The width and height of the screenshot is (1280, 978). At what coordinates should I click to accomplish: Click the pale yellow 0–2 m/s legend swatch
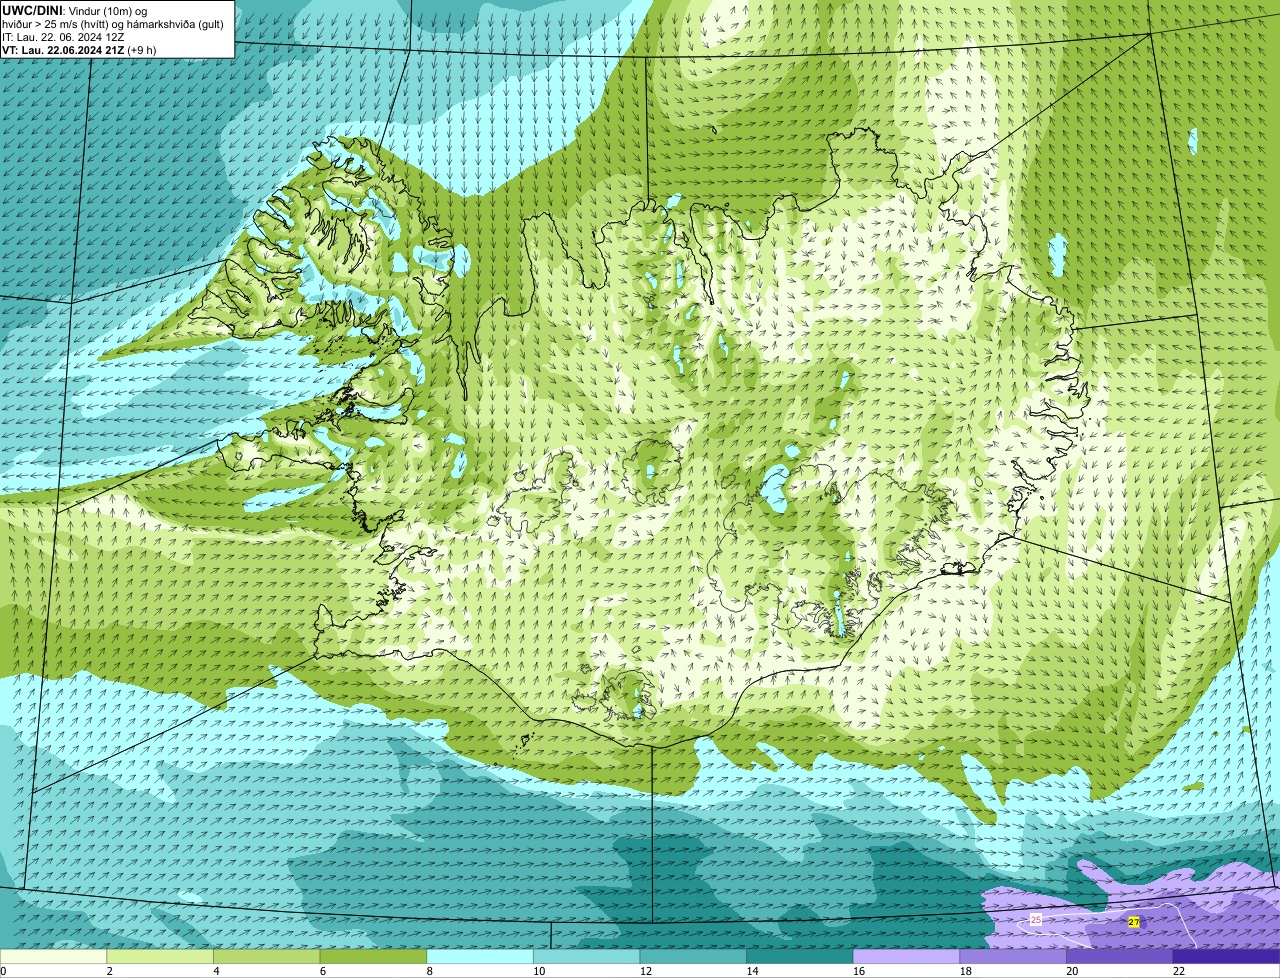pyautogui.click(x=53, y=957)
